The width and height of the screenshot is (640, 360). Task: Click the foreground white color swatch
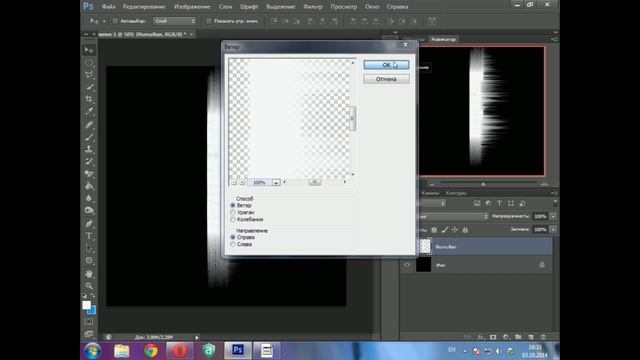pyautogui.click(x=87, y=305)
